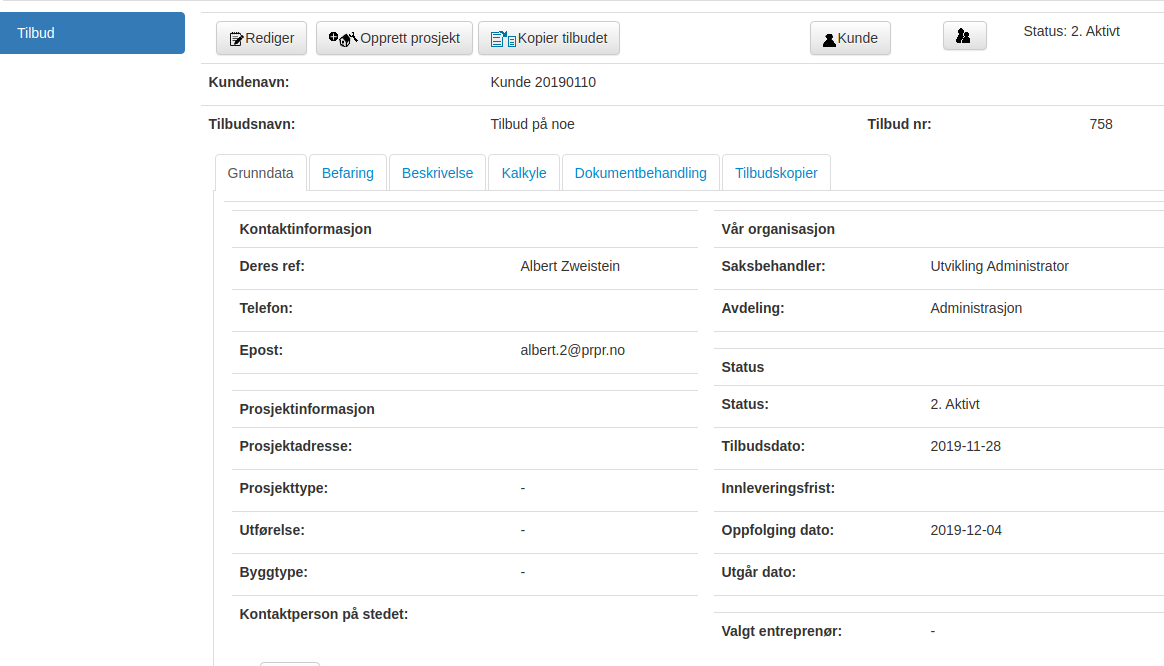Open the Befaring tab
The image size is (1164, 666).
click(x=347, y=173)
